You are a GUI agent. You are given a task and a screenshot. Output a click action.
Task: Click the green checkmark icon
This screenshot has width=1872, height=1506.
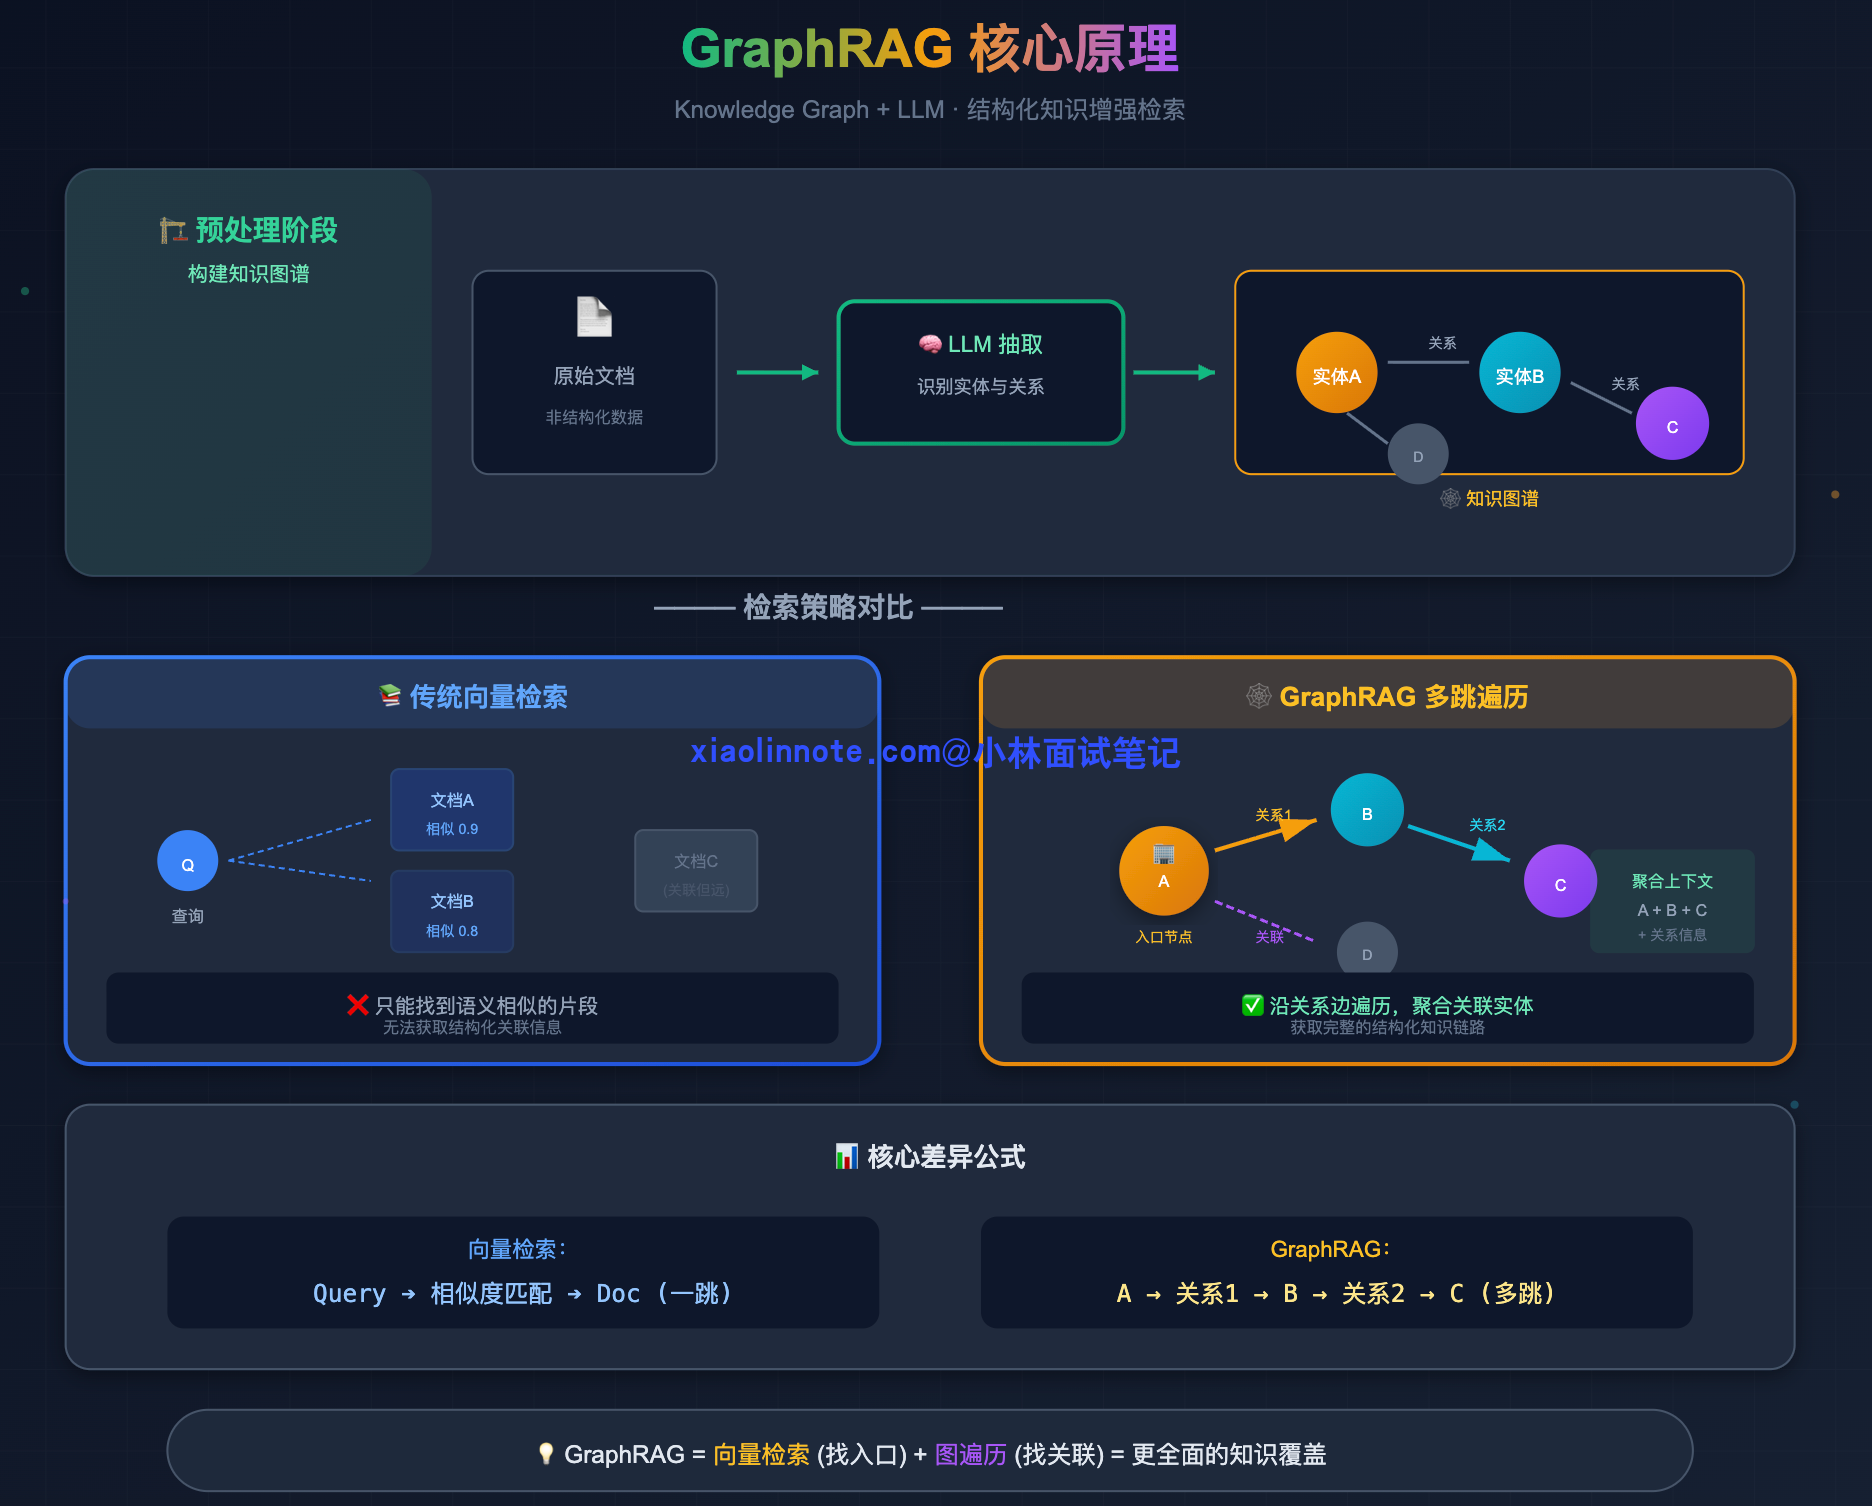[x=1252, y=1005]
